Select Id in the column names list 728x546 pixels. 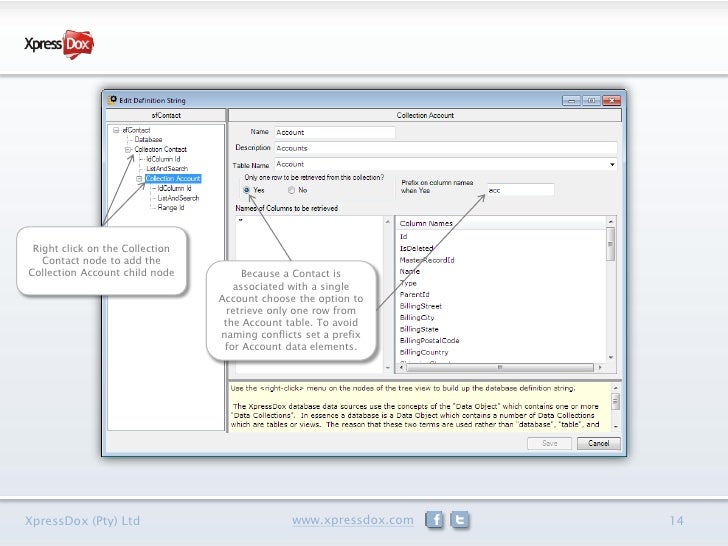[403, 237]
